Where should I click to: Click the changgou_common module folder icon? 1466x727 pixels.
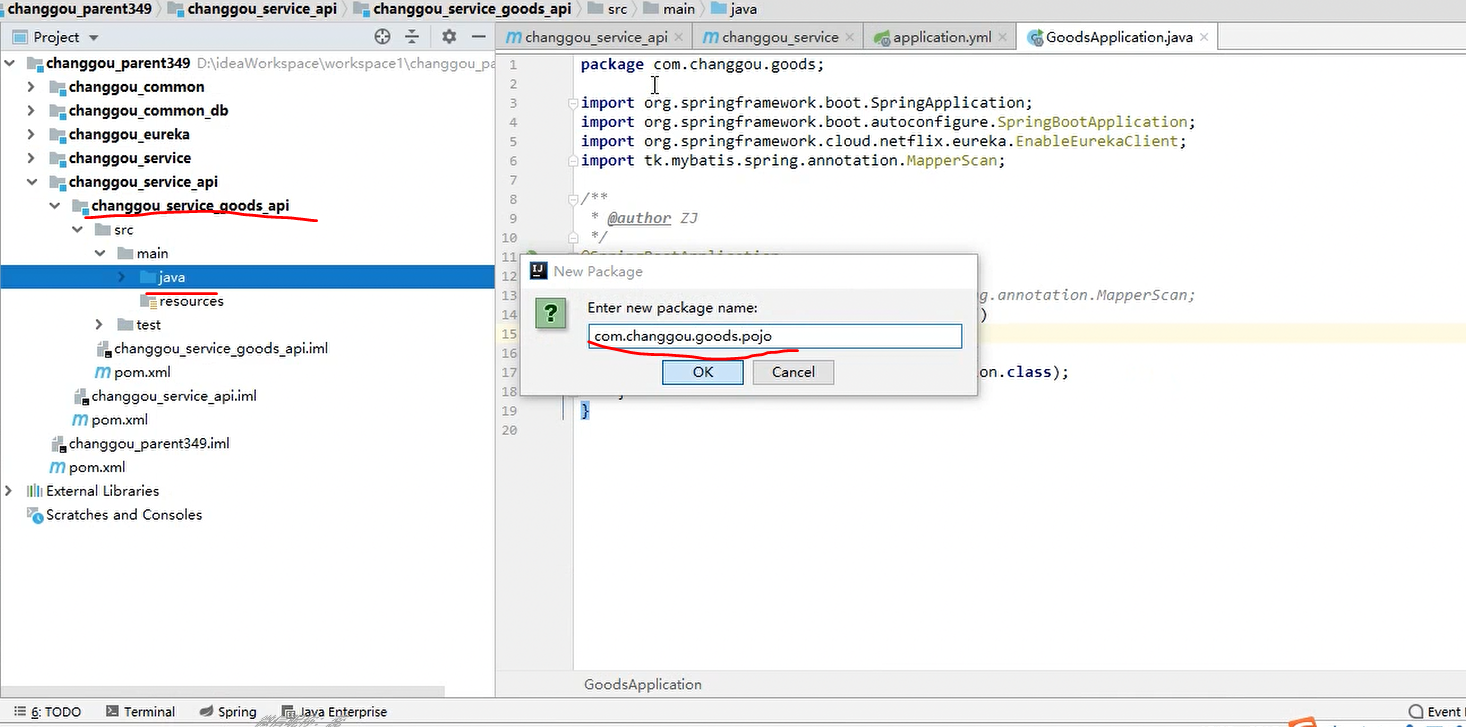57,87
